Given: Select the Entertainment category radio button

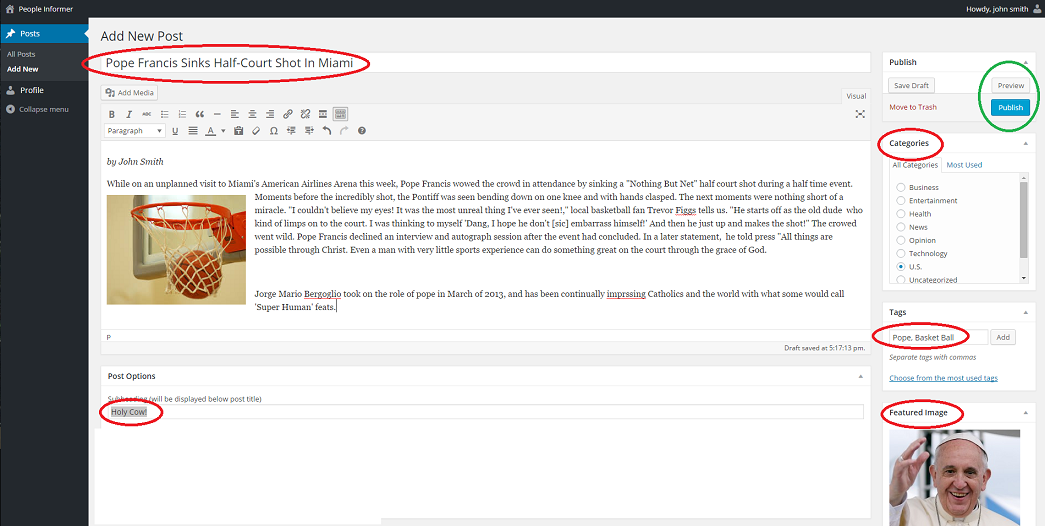Looking at the screenshot, I should (901, 201).
